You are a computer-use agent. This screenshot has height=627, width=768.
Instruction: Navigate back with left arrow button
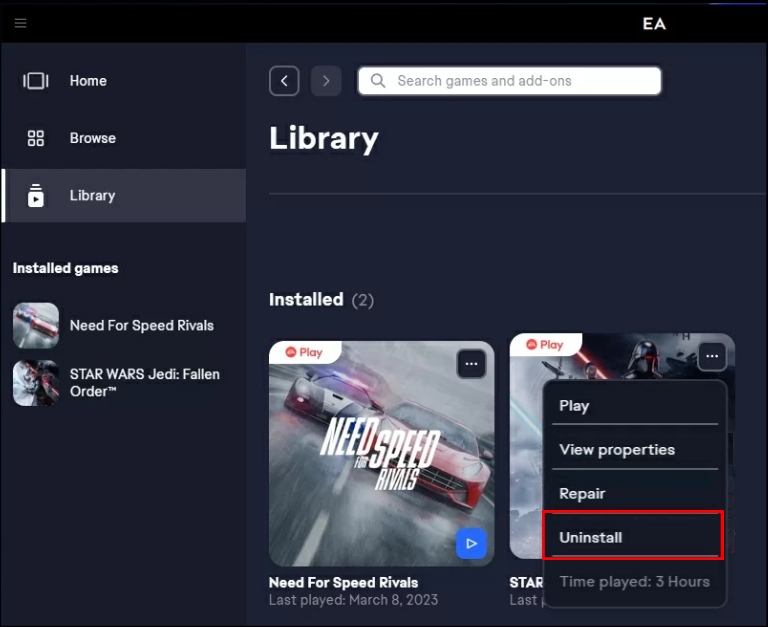click(x=284, y=81)
